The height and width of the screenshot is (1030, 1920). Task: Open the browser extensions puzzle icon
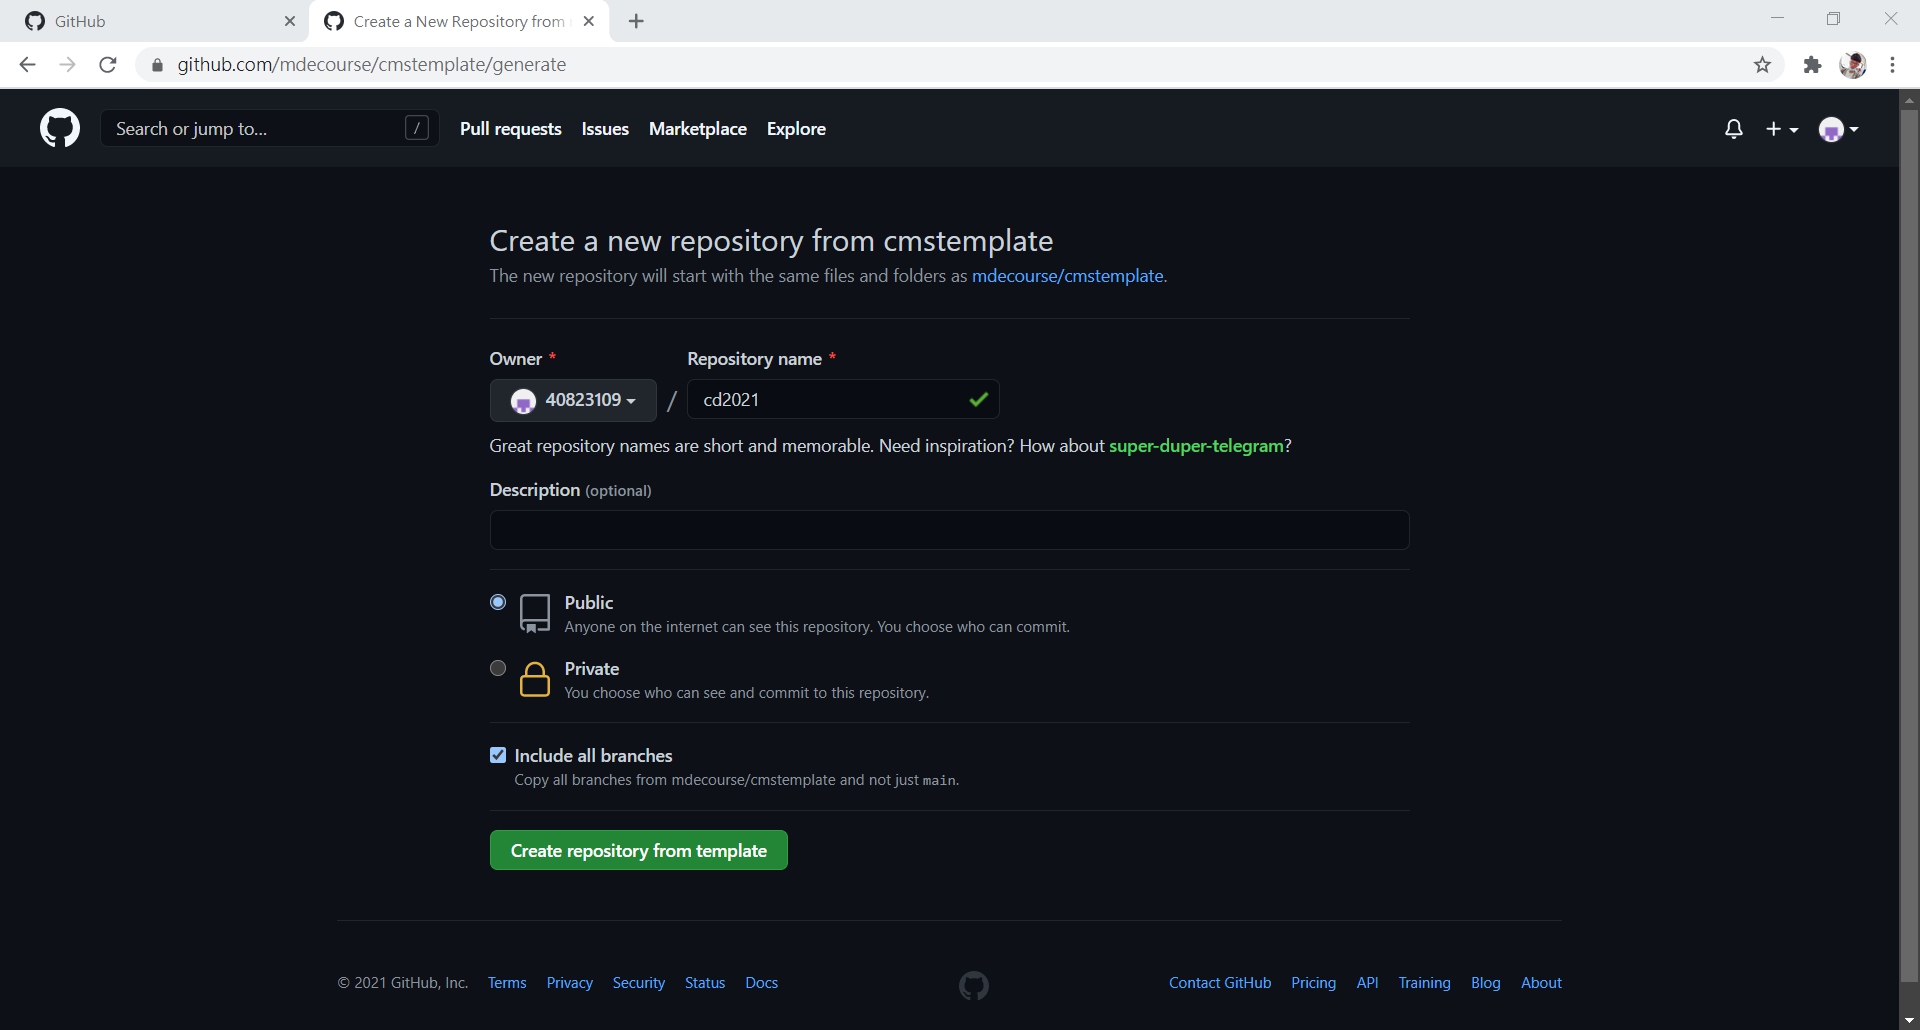coord(1812,65)
